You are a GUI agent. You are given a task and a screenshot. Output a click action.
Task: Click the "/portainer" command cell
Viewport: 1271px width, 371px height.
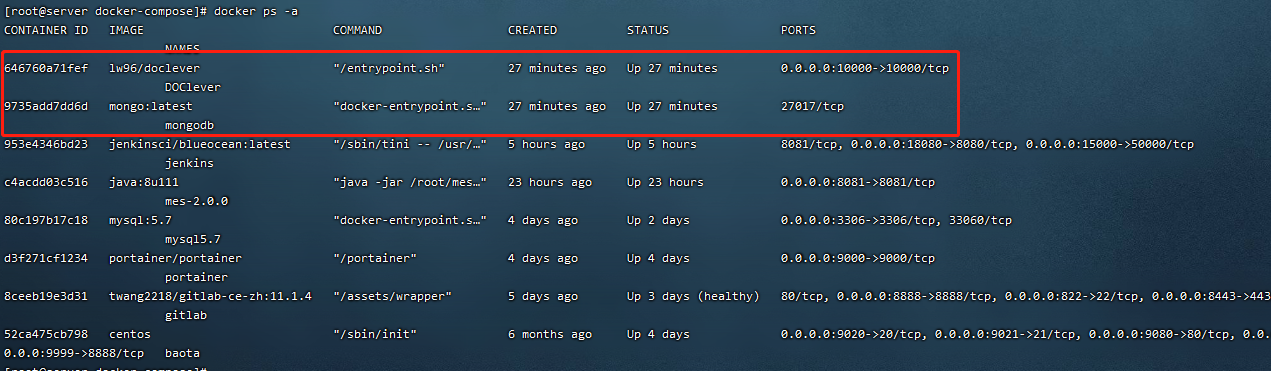[374, 258]
